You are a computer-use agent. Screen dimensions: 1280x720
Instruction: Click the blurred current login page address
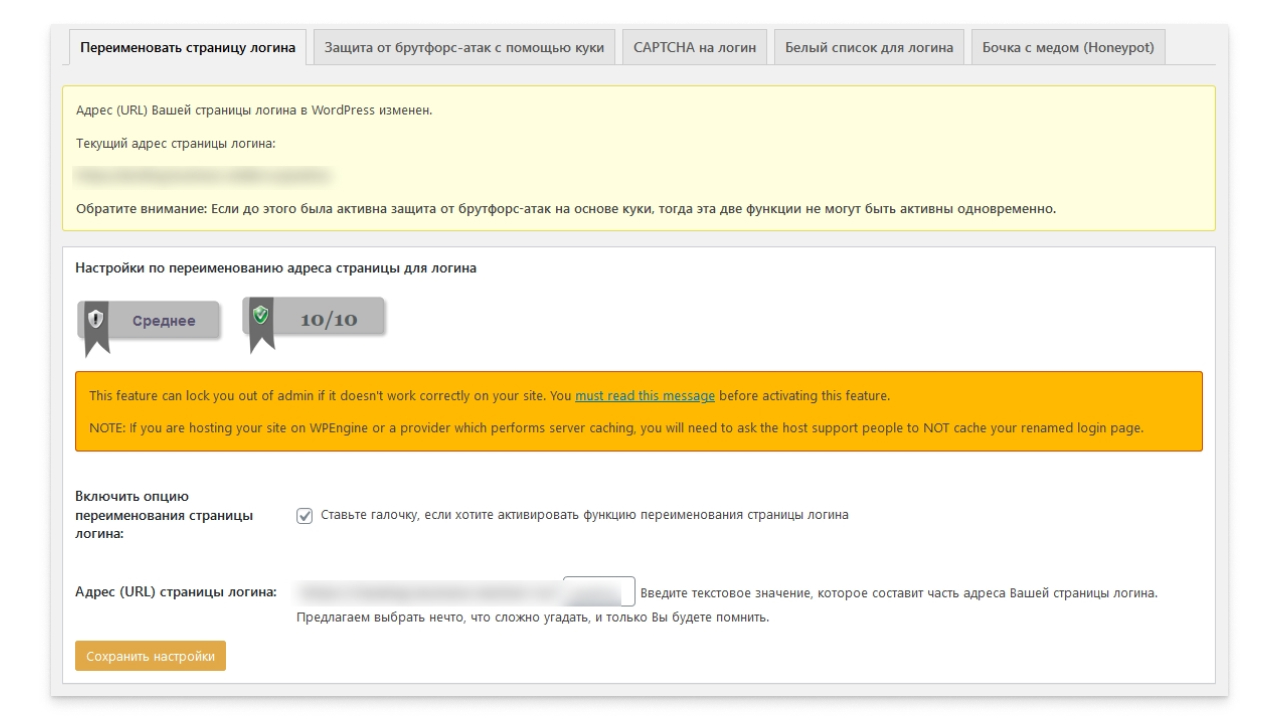click(204, 176)
